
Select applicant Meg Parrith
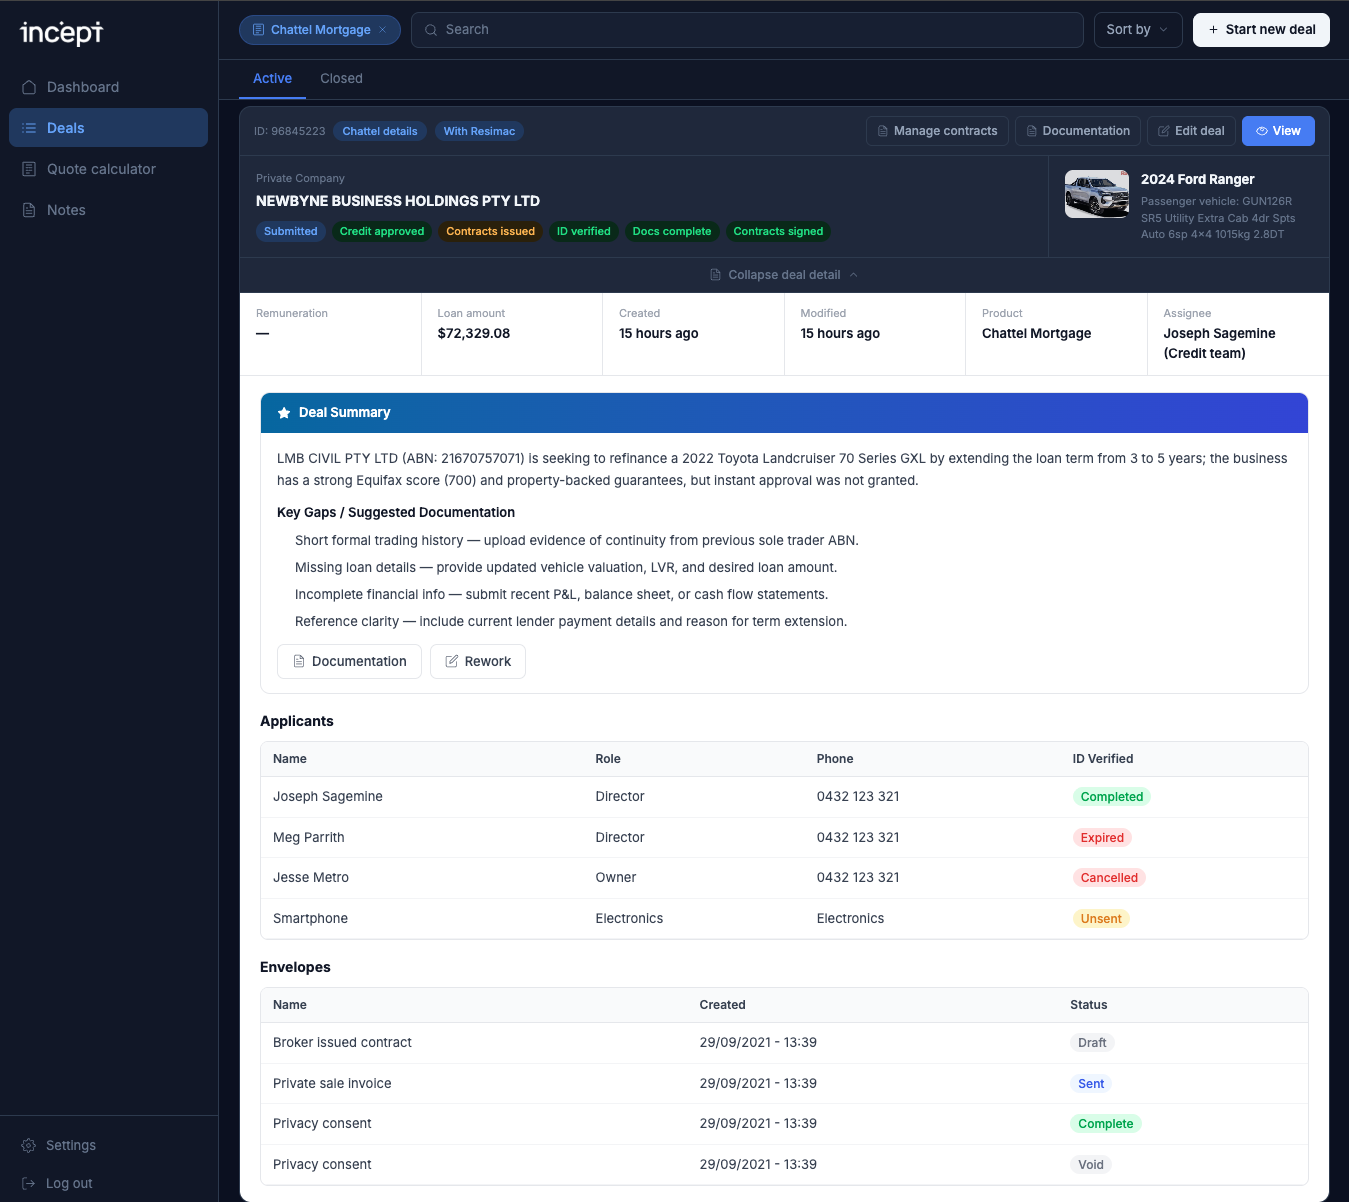[x=784, y=838]
